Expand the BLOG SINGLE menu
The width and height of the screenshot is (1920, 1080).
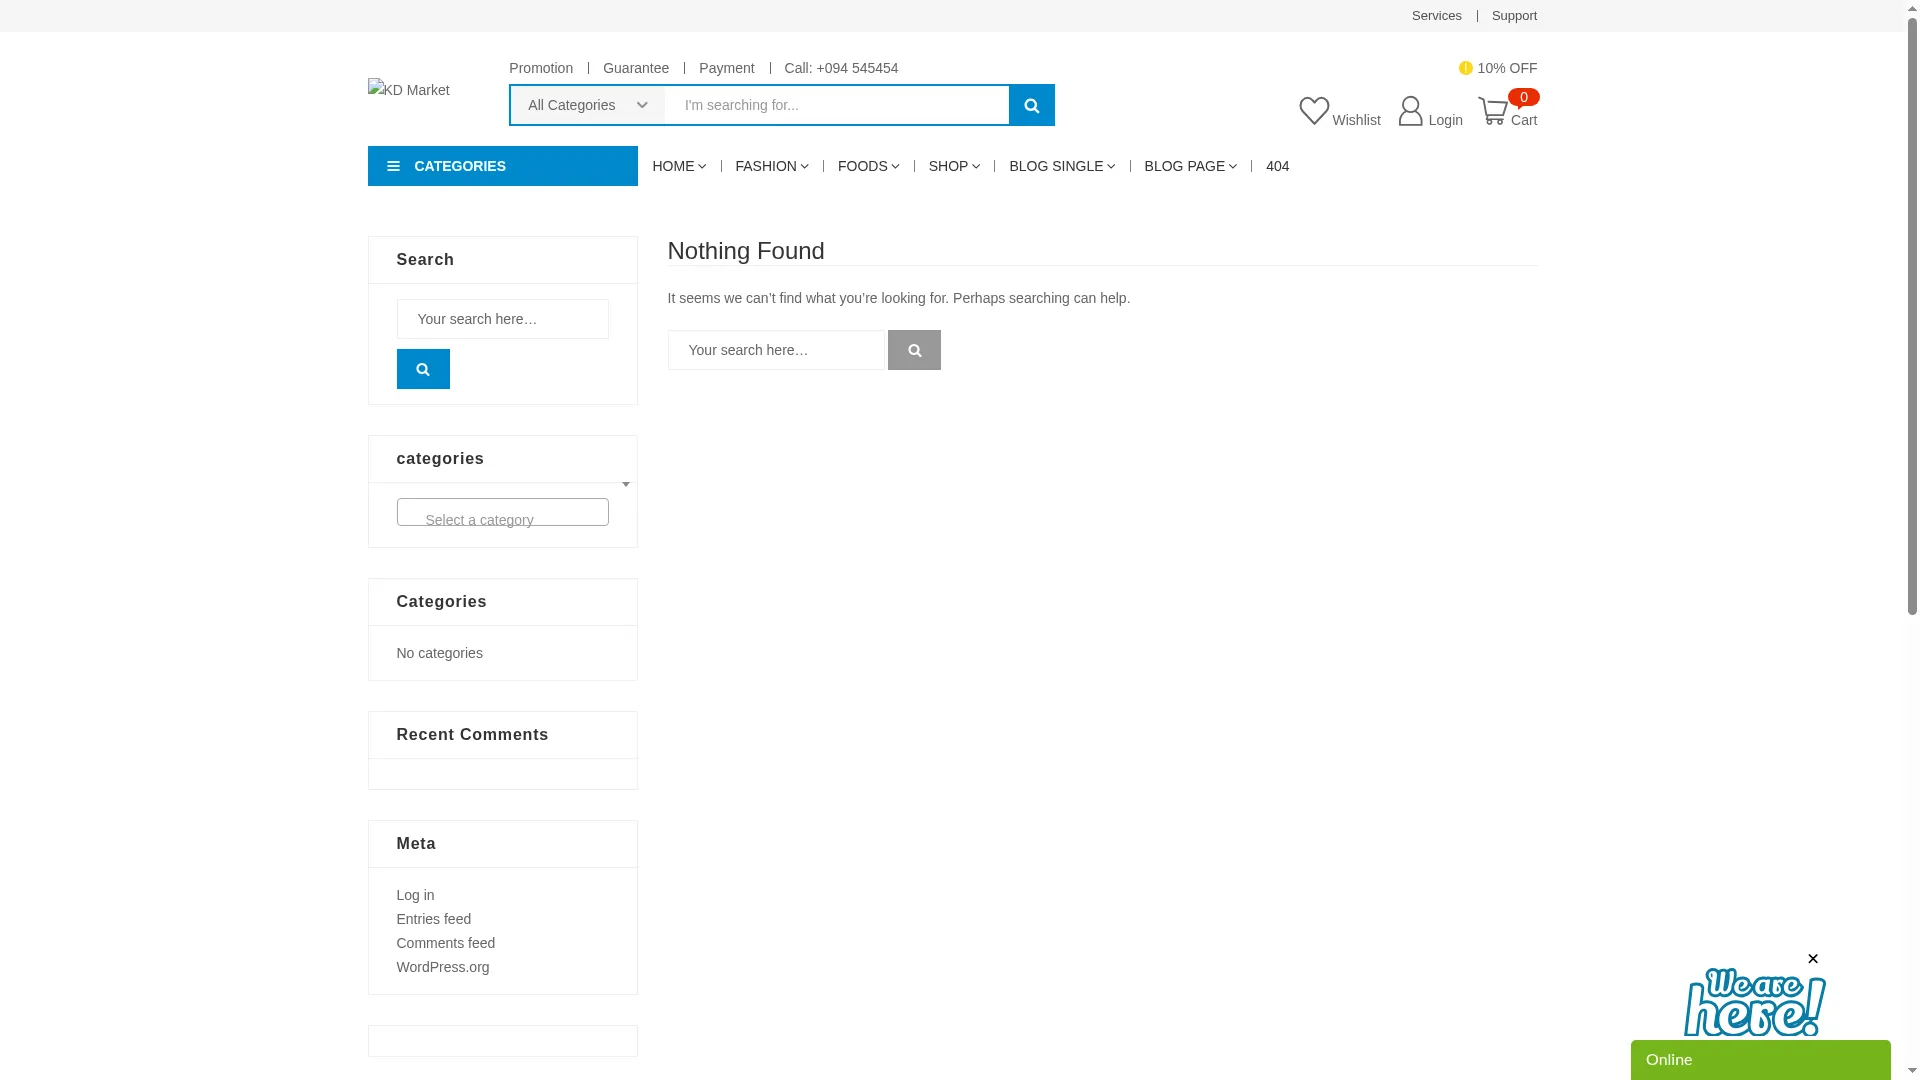[x=1062, y=166]
